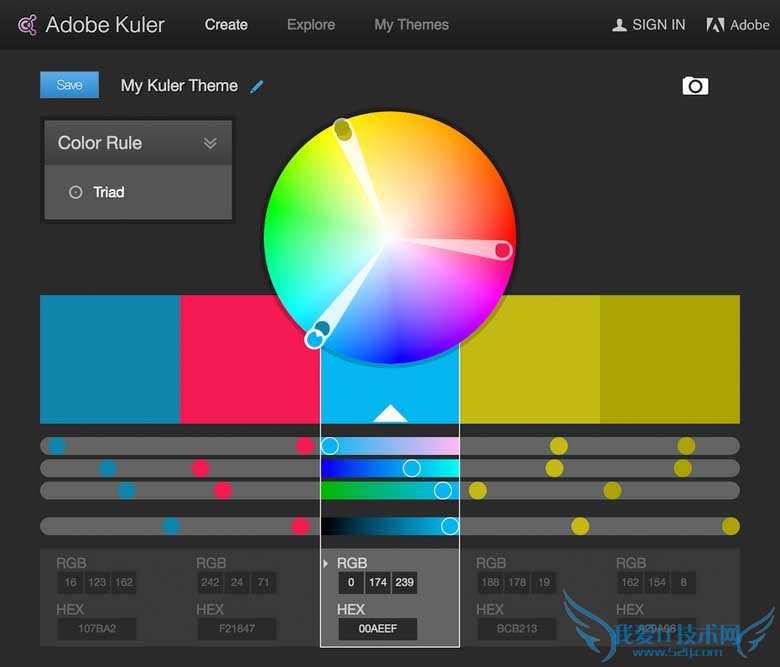
Task: Go to My Themes tab
Action: (x=411, y=25)
